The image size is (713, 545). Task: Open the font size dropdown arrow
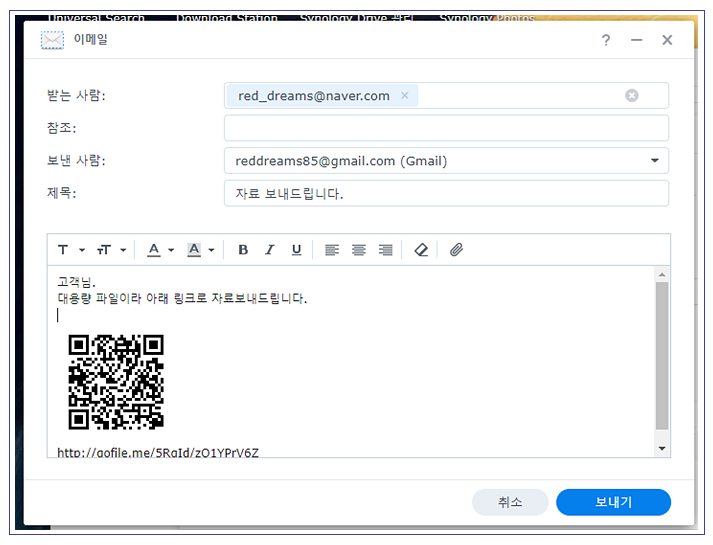(x=123, y=250)
